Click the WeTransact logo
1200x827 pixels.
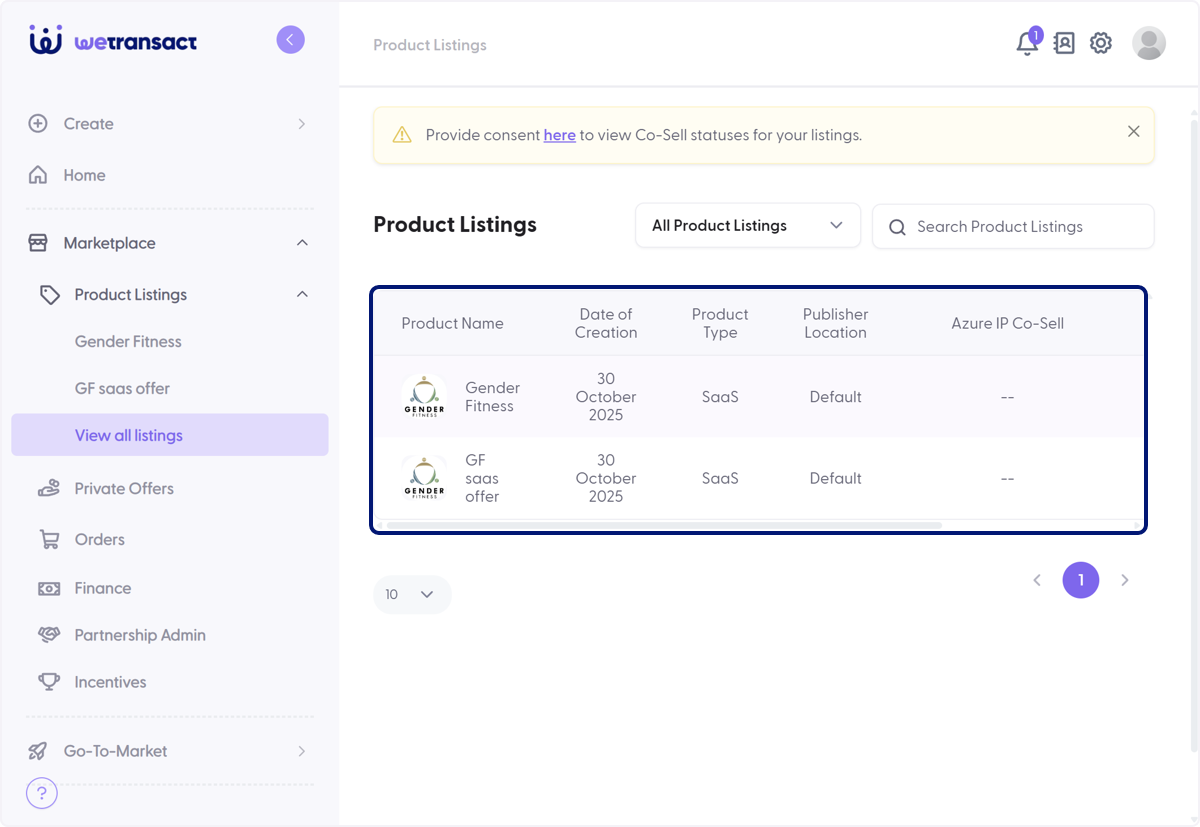pyautogui.click(x=113, y=41)
